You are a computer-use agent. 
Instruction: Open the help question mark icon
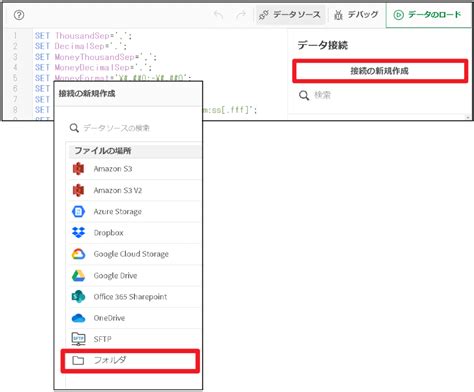(x=19, y=15)
